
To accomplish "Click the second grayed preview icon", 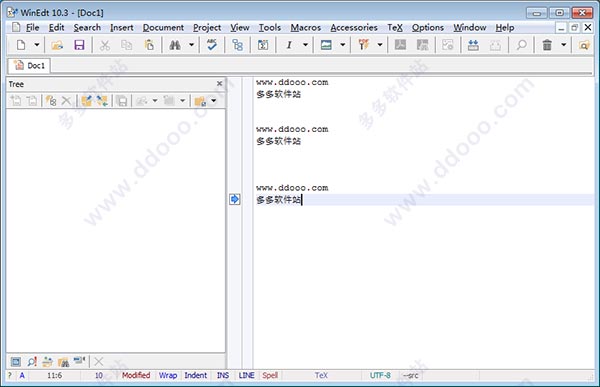I will 422,45.
